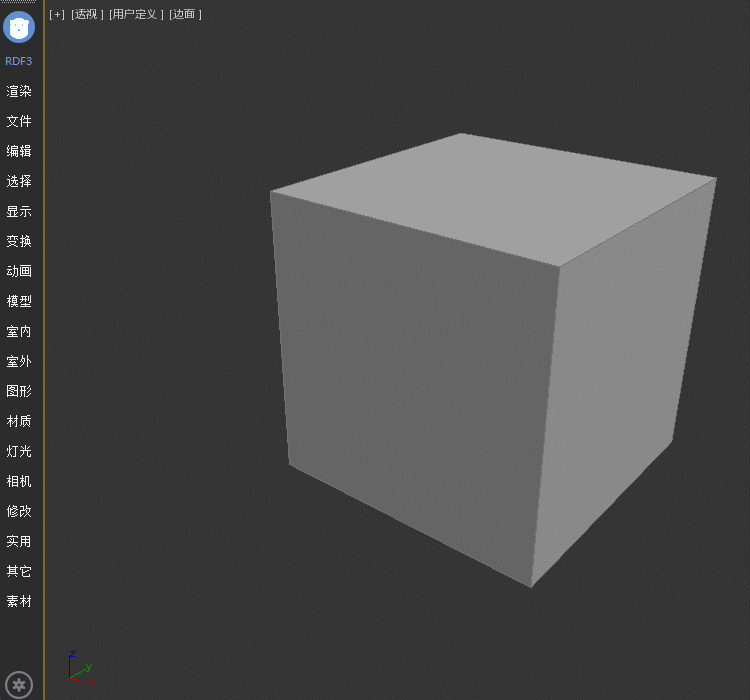Open the 变换 tools menu
The width and height of the screenshot is (750, 700).
19,241
